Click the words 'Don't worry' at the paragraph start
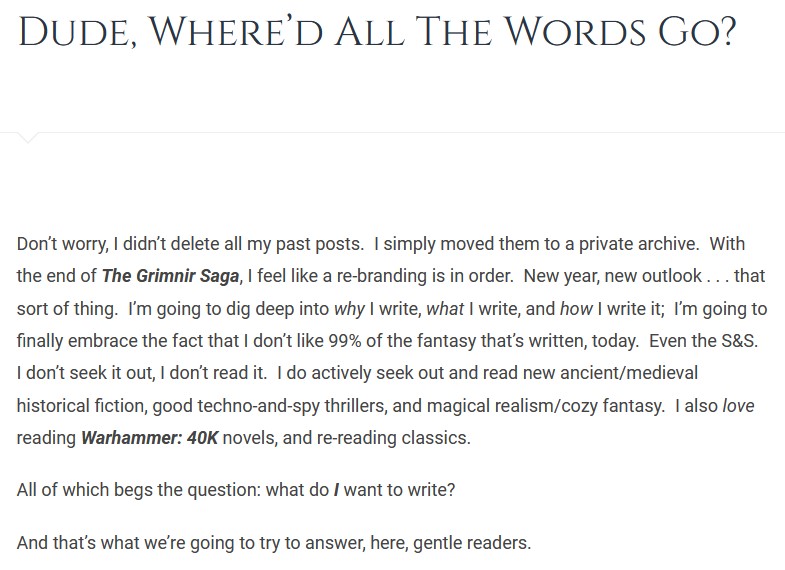 point(62,244)
